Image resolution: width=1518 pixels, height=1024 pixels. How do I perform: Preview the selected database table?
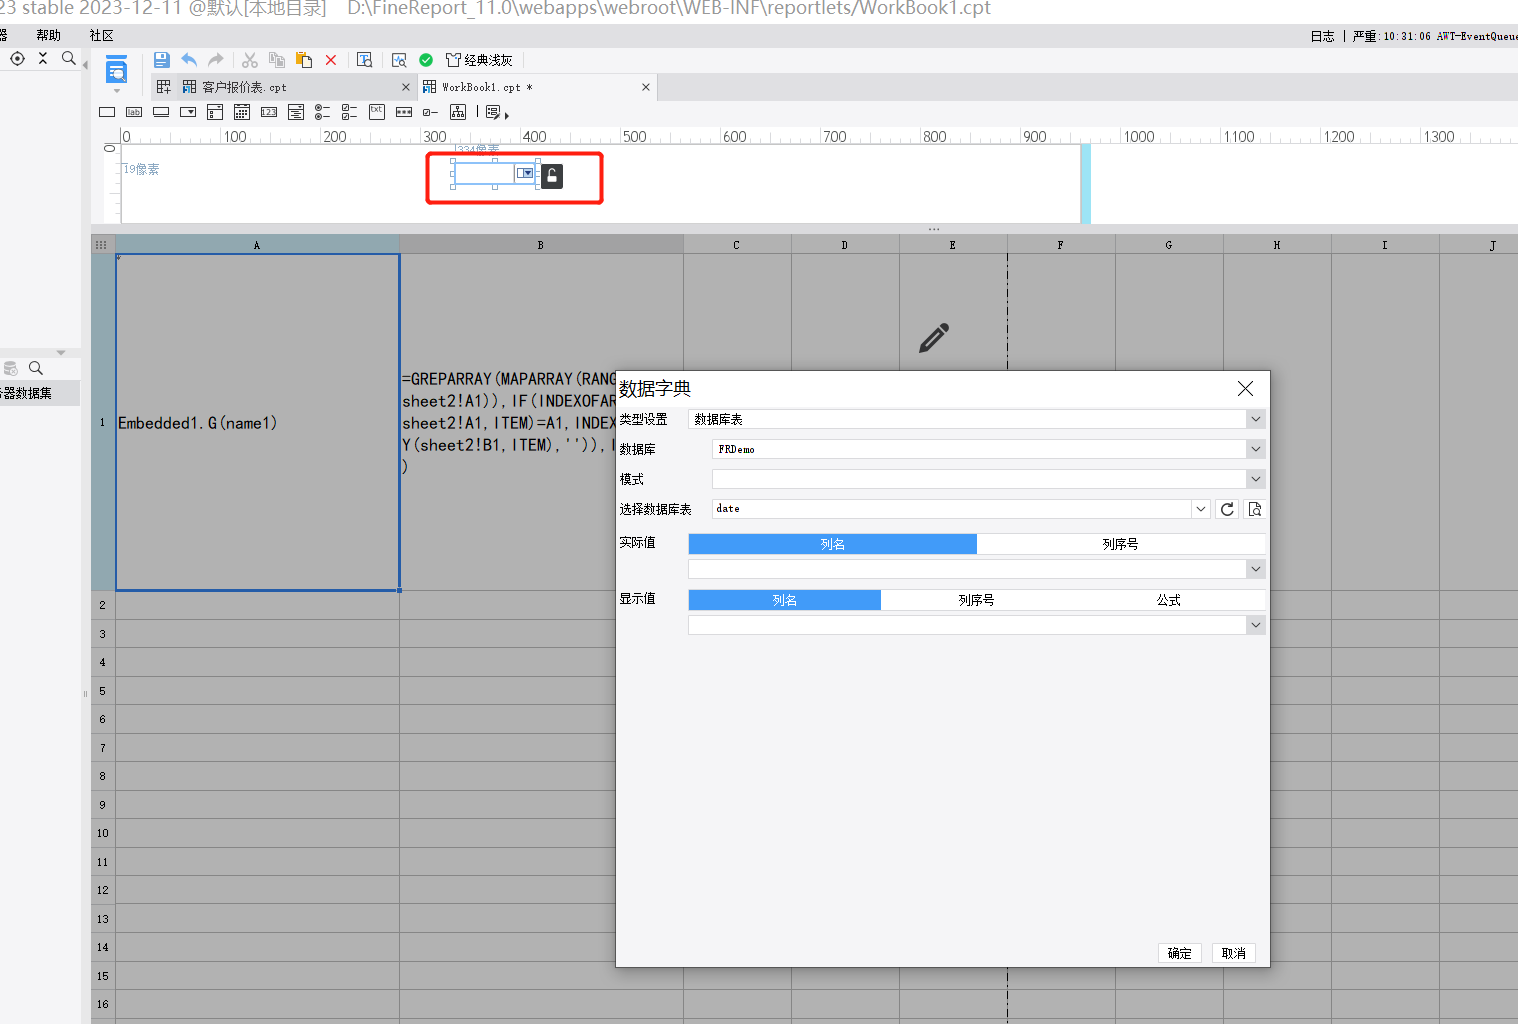coord(1255,509)
